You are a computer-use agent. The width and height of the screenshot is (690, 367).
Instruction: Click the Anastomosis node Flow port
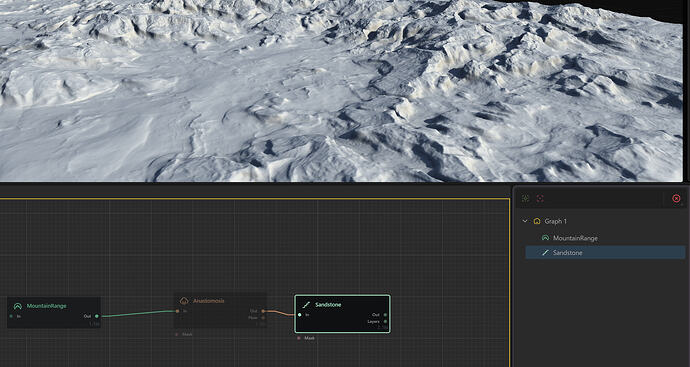[x=263, y=317]
